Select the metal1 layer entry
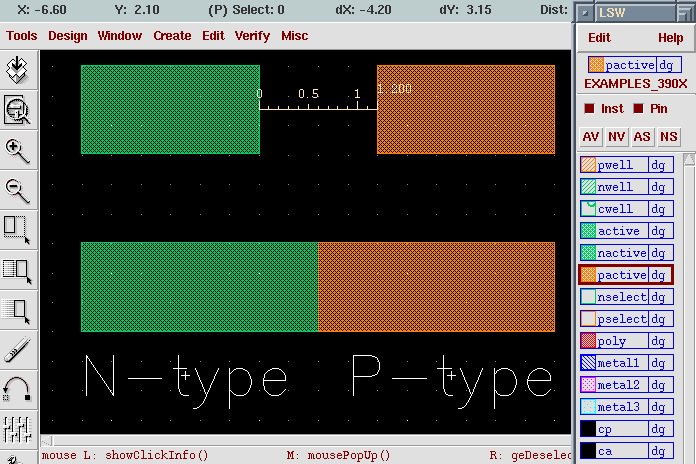The height and width of the screenshot is (464, 696). (x=627, y=363)
